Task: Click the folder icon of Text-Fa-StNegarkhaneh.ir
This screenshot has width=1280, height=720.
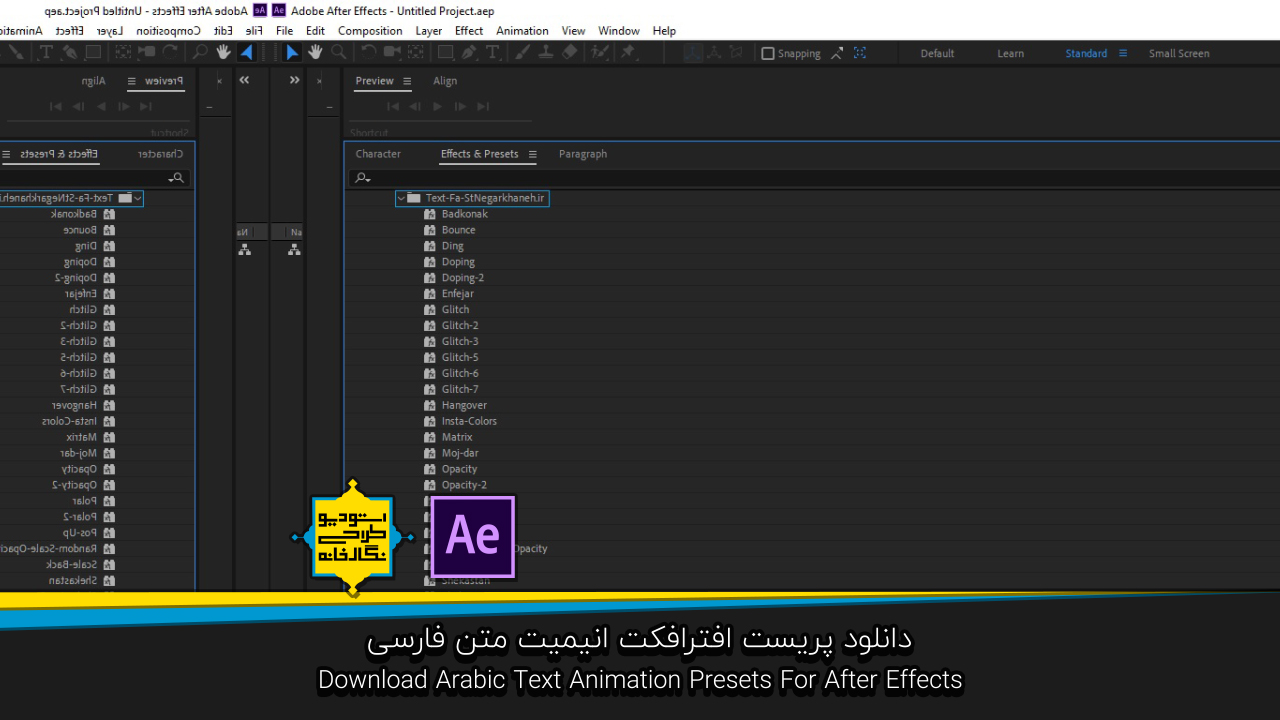Action: coord(414,198)
